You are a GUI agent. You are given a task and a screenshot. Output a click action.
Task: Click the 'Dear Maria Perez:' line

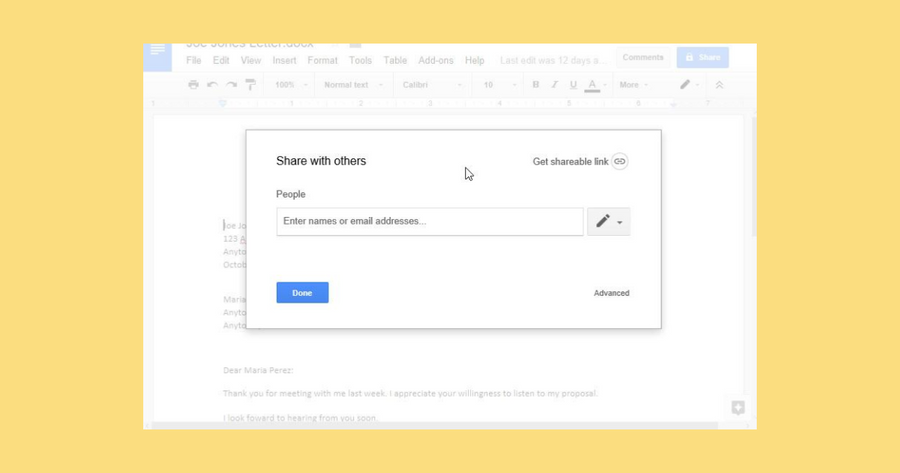tap(258, 370)
